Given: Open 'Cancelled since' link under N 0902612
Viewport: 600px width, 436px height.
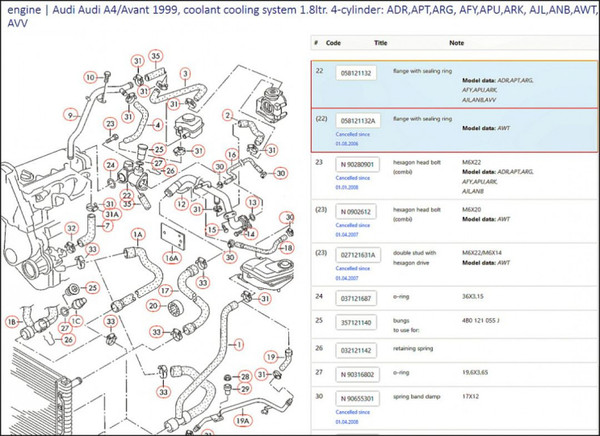Looking at the screenshot, I should click(352, 230).
